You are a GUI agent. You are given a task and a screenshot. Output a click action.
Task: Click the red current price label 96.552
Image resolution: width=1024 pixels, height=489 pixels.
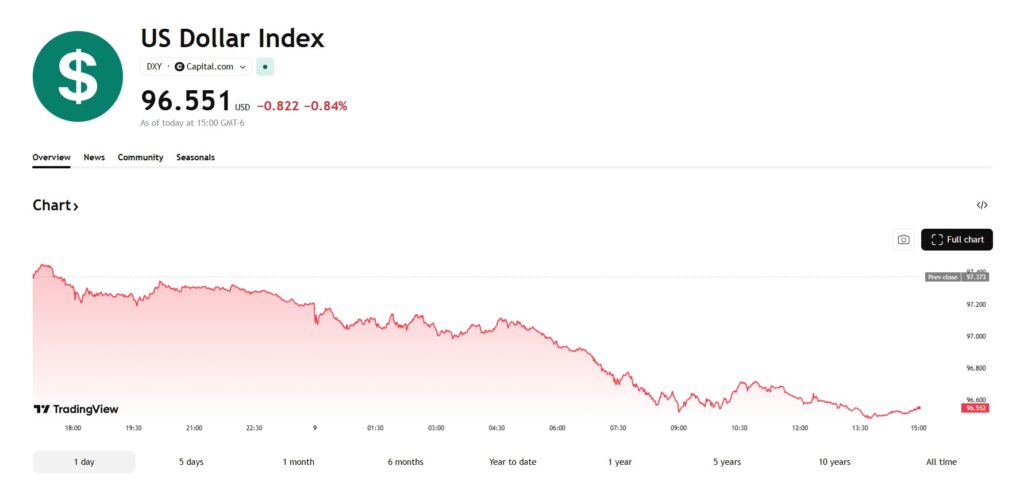975,408
